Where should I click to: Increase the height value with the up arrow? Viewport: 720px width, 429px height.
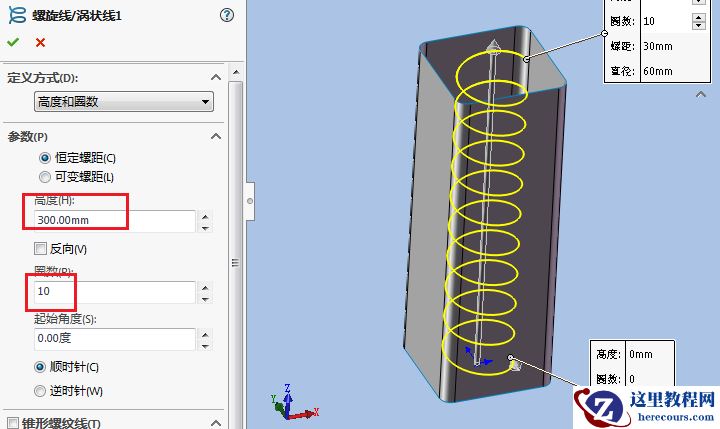[205, 216]
